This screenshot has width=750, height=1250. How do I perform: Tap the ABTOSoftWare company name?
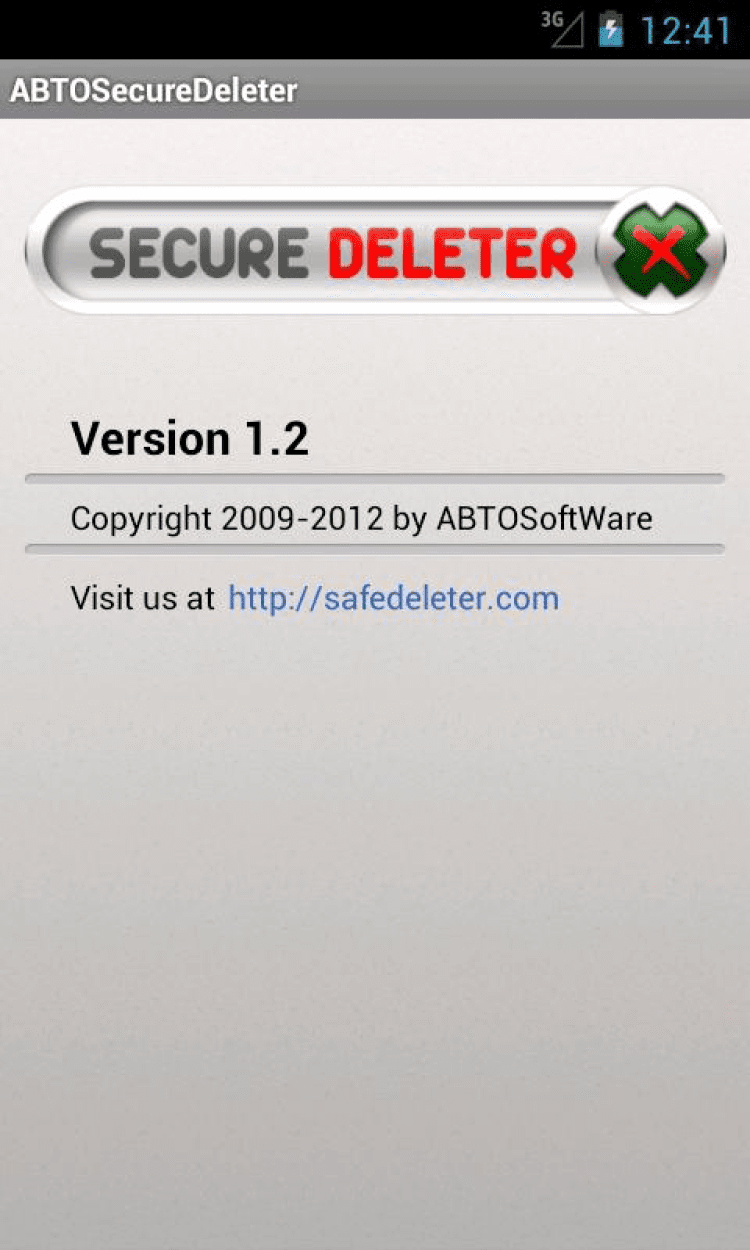coord(544,518)
